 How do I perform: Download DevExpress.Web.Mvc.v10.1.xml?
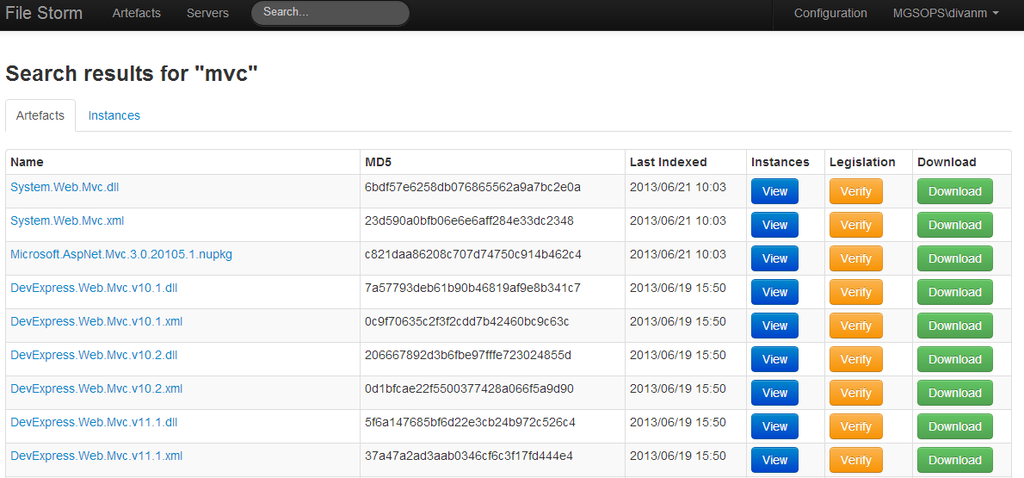[x=955, y=326]
